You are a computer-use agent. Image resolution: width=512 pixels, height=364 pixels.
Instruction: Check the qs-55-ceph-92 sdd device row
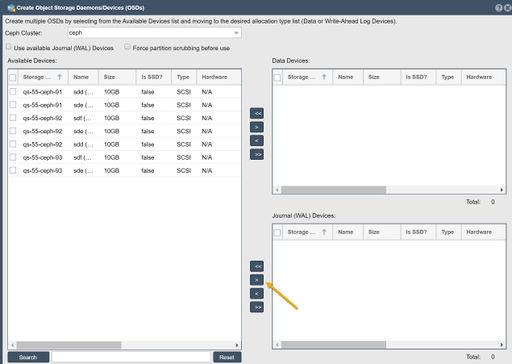point(13,144)
